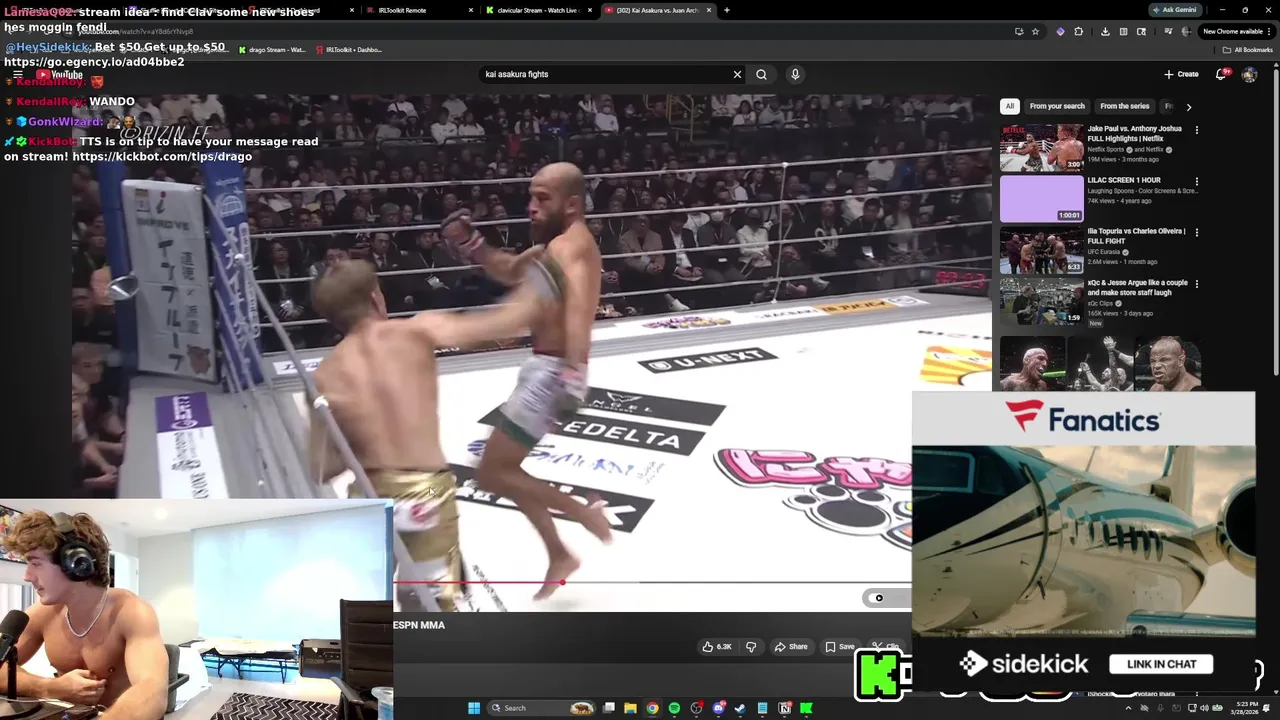
Task: Dislike the video with thumbs-down icon
Action: (751, 647)
